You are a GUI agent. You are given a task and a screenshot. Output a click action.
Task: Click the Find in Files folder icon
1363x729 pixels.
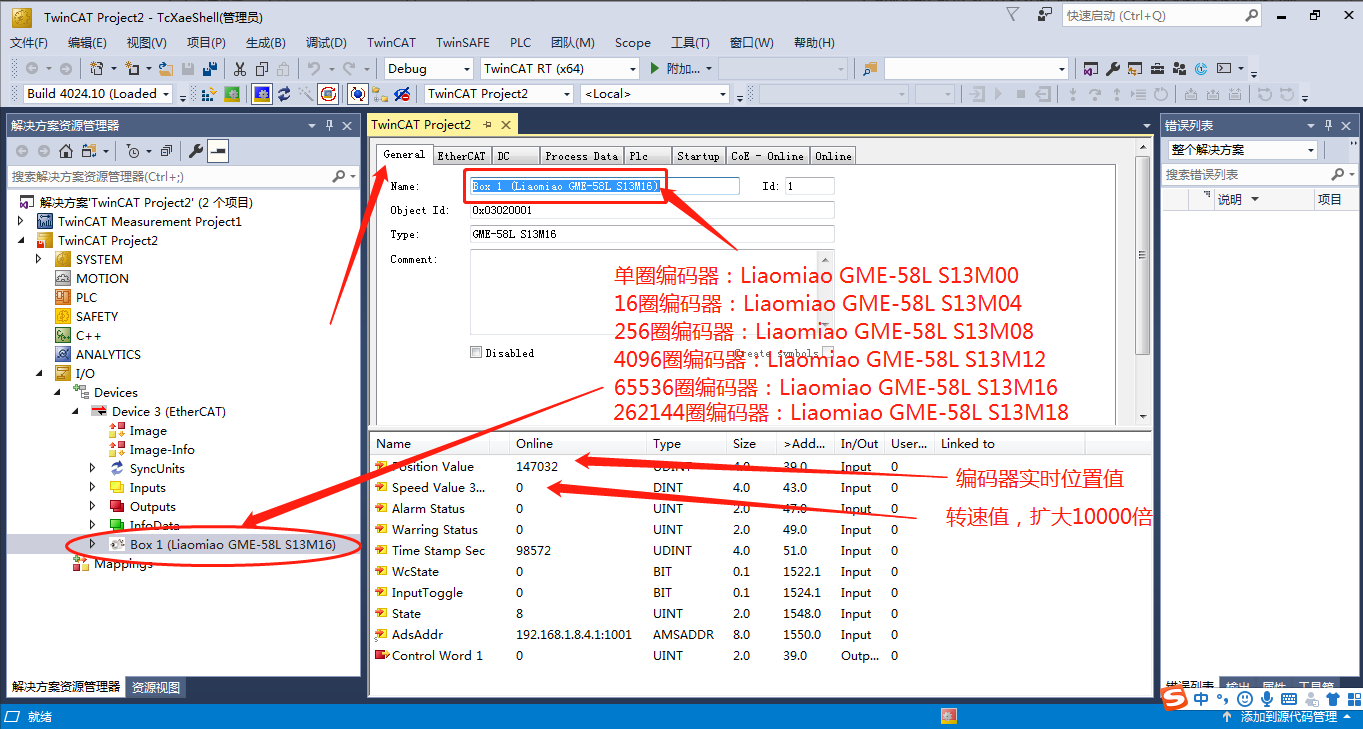tap(870, 69)
